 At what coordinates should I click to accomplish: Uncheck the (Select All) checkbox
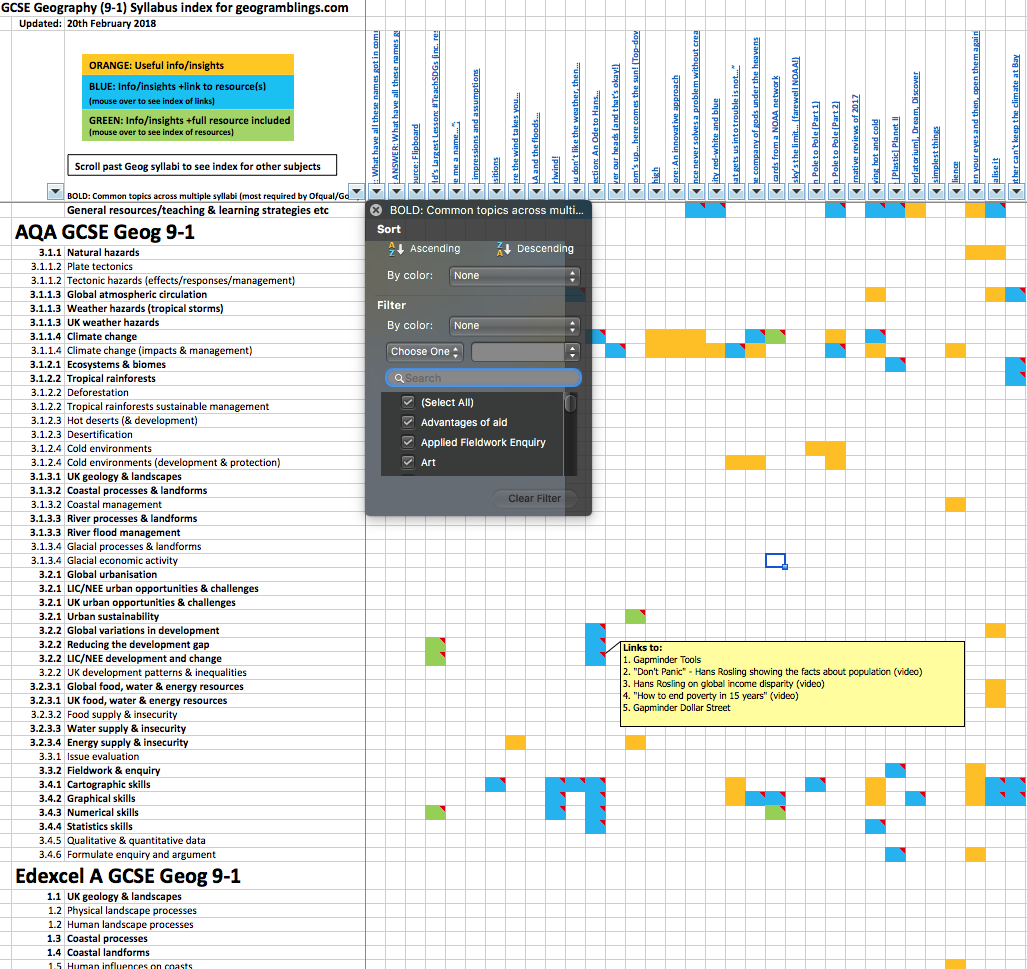coord(408,402)
